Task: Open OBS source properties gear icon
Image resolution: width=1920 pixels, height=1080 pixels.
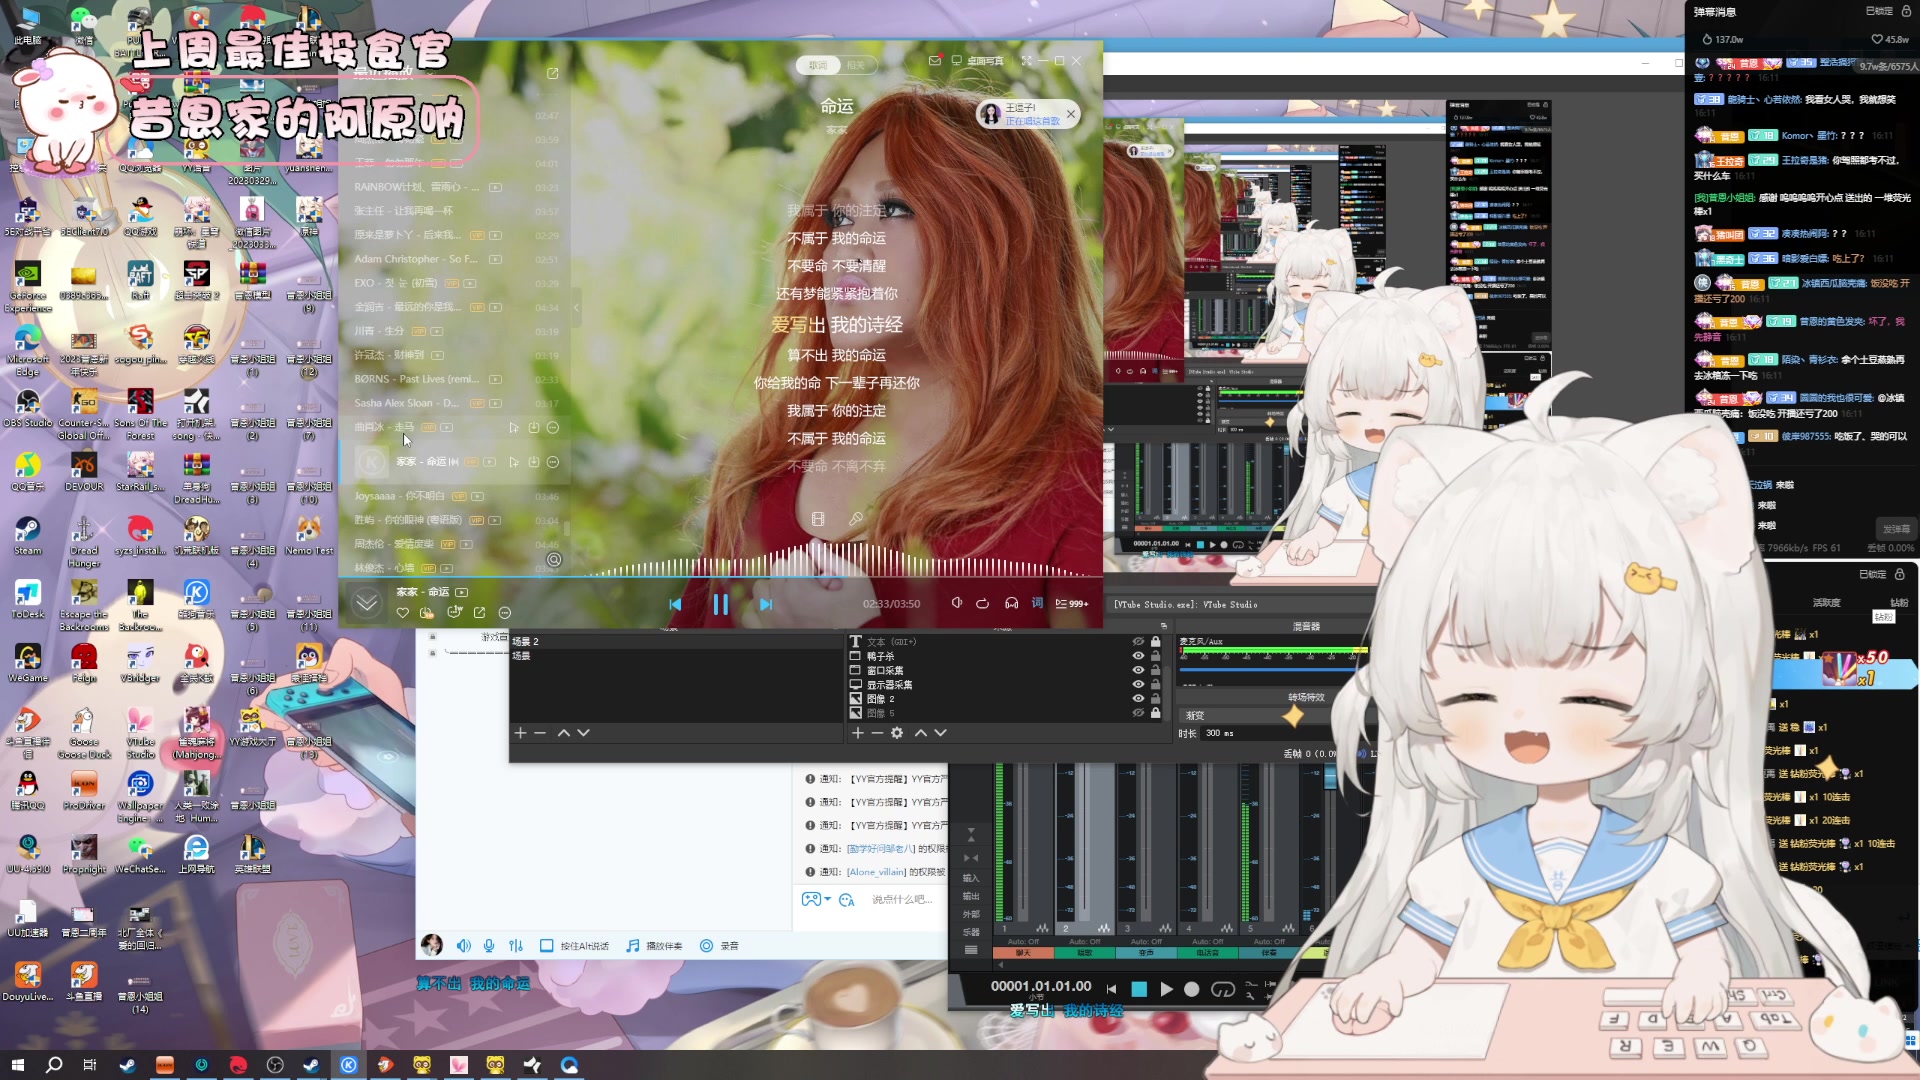Action: pos(897,733)
